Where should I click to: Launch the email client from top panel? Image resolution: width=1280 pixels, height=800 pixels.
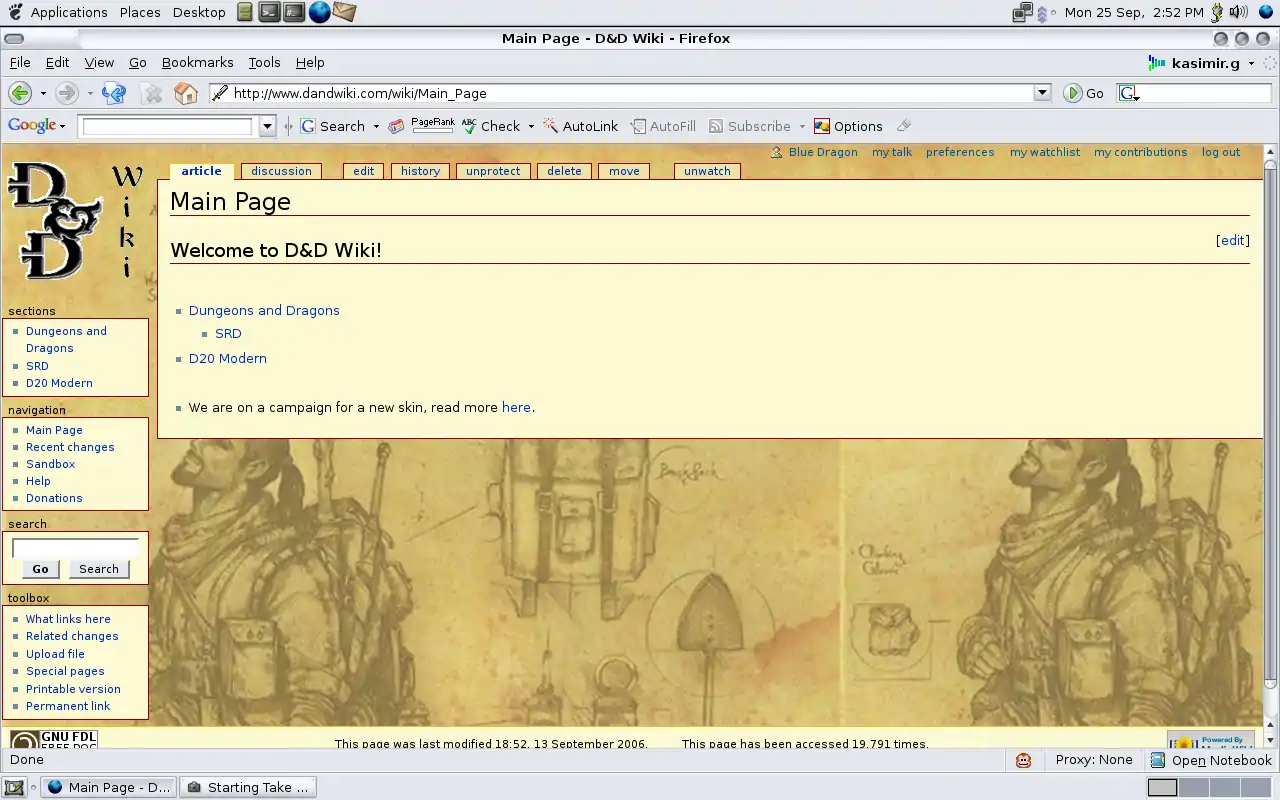click(x=344, y=12)
